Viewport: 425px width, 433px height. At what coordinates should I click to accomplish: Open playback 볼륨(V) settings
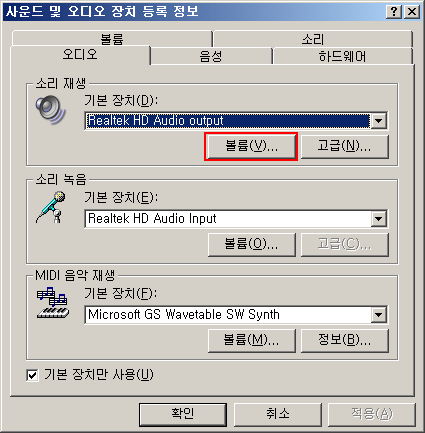(x=251, y=146)
